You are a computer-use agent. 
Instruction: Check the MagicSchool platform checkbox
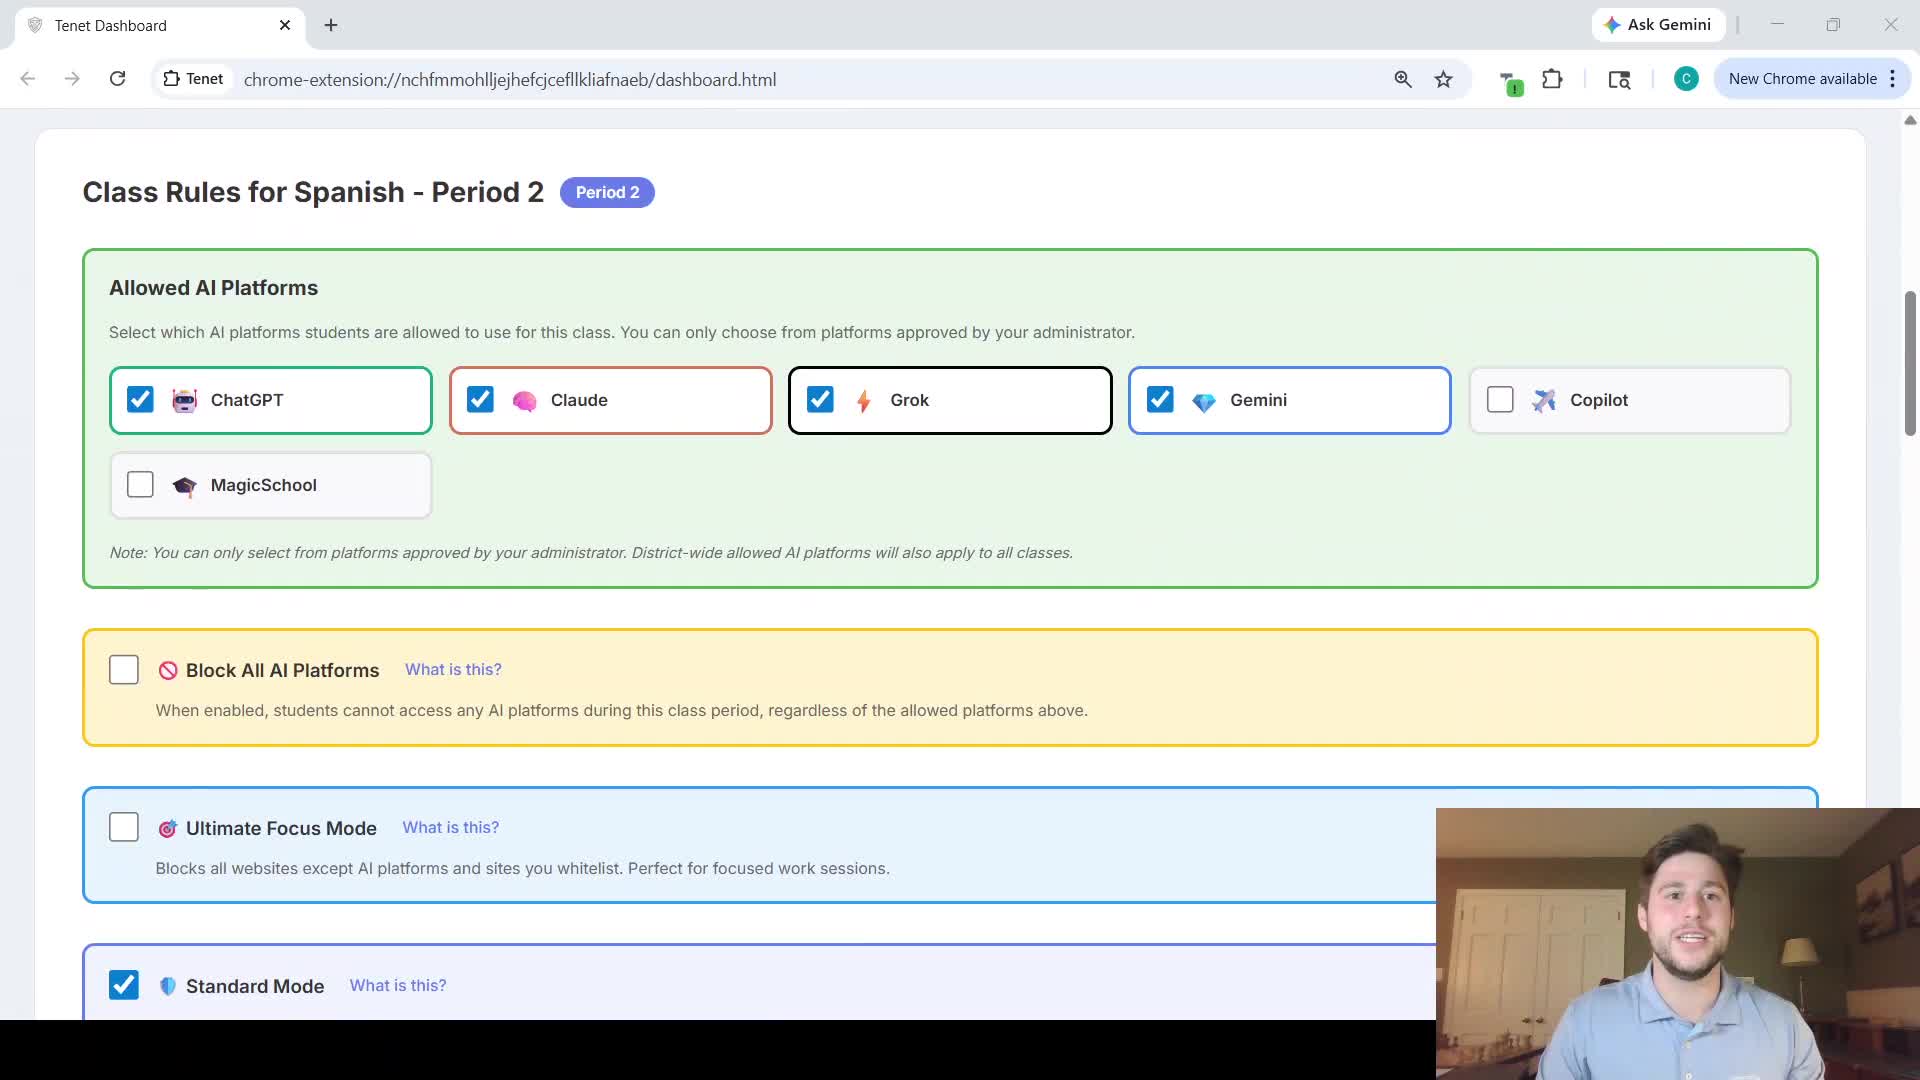[x=141, y=485]
